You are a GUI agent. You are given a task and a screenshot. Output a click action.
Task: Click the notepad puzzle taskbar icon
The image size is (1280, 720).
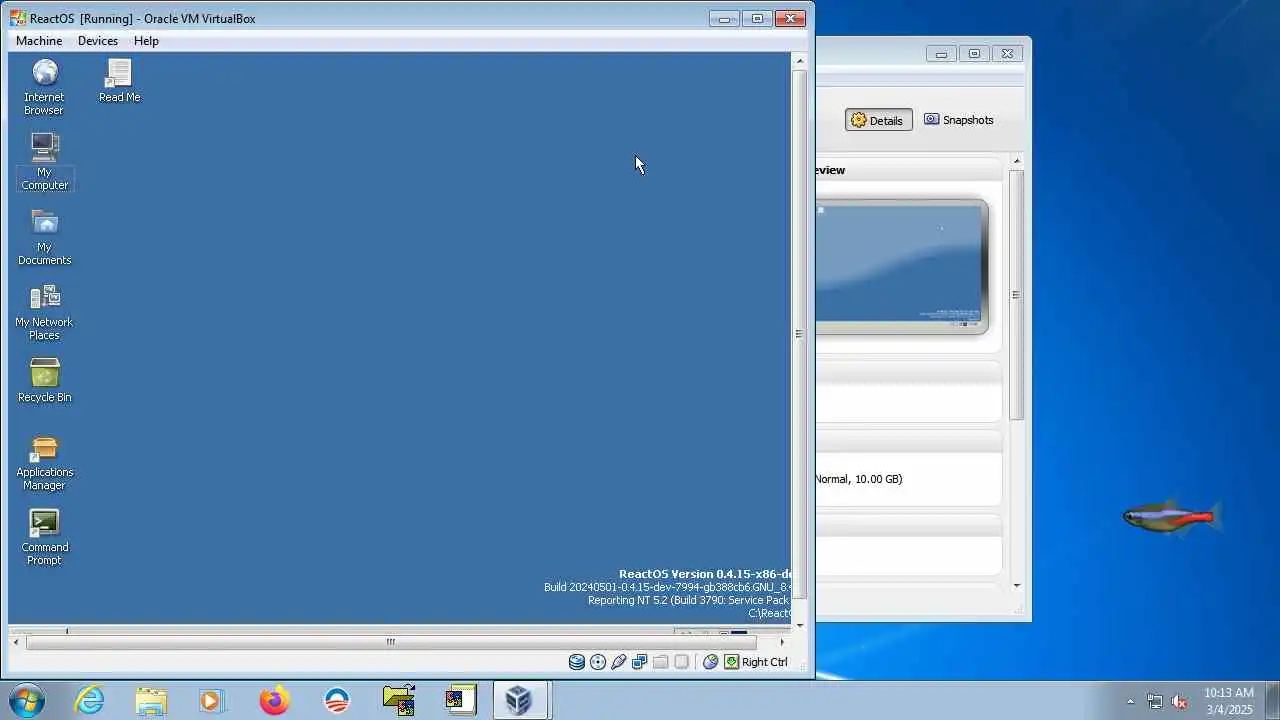[x=460, y=701]
